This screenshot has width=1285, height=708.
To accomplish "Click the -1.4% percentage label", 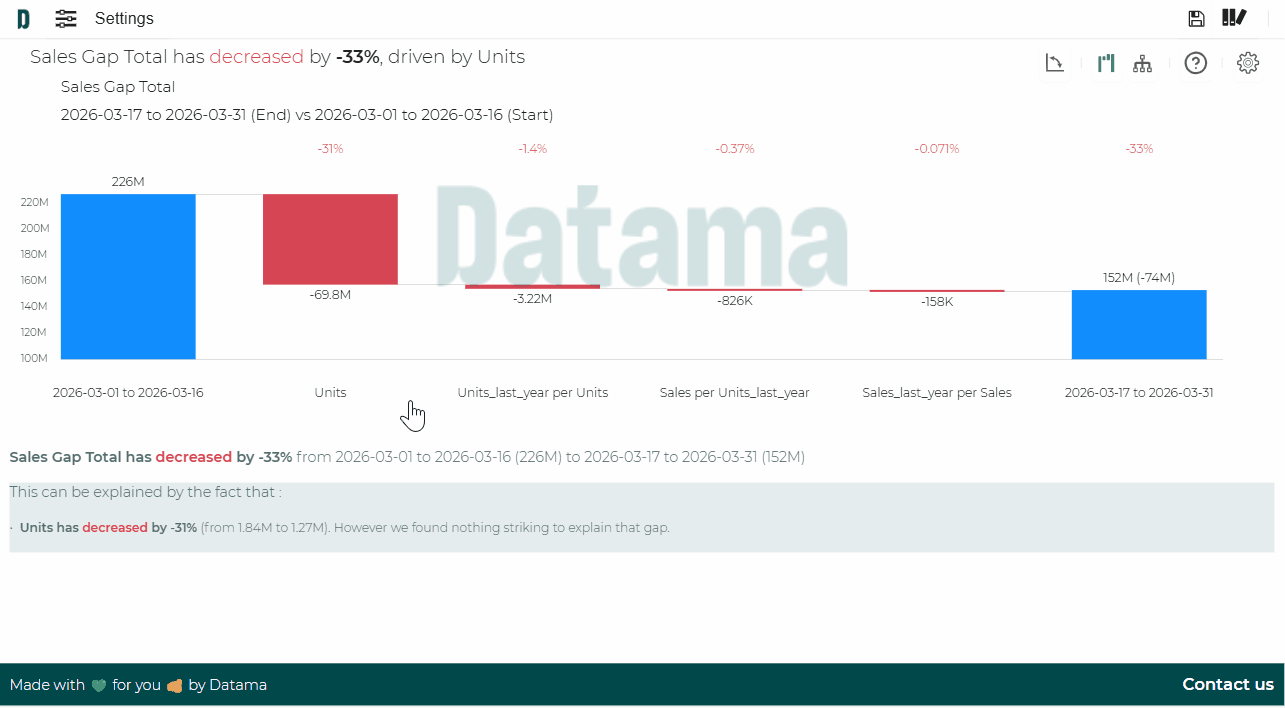I will (x=532, y=149).
